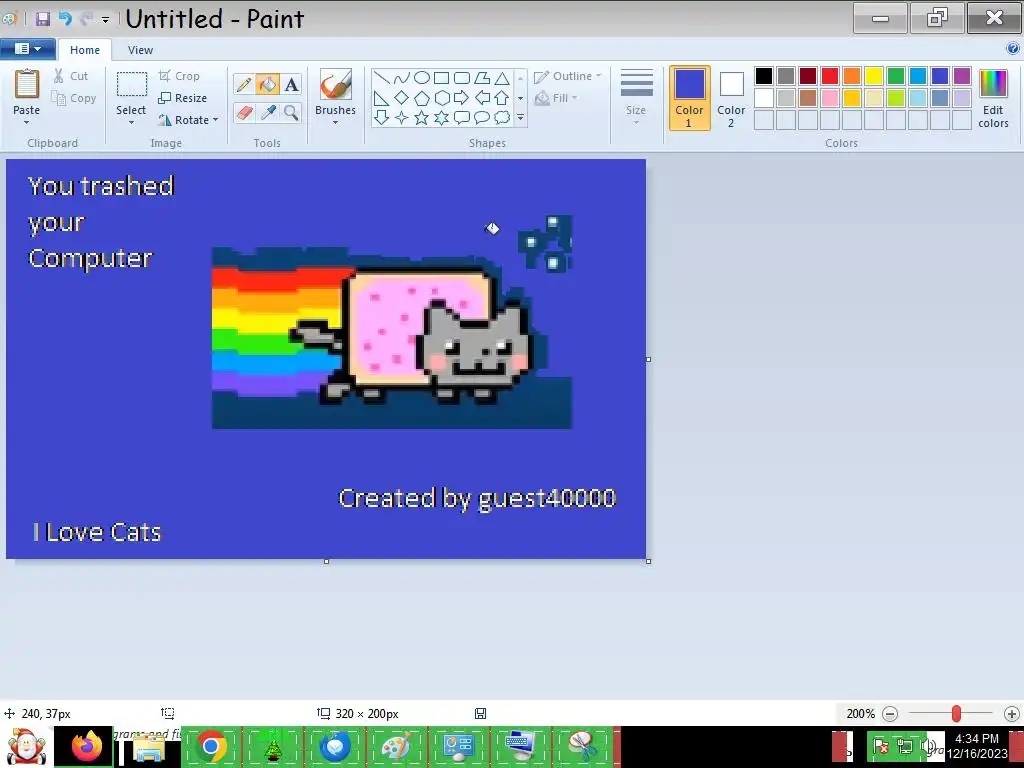Choose the Rectangle shape

point(441,78)
